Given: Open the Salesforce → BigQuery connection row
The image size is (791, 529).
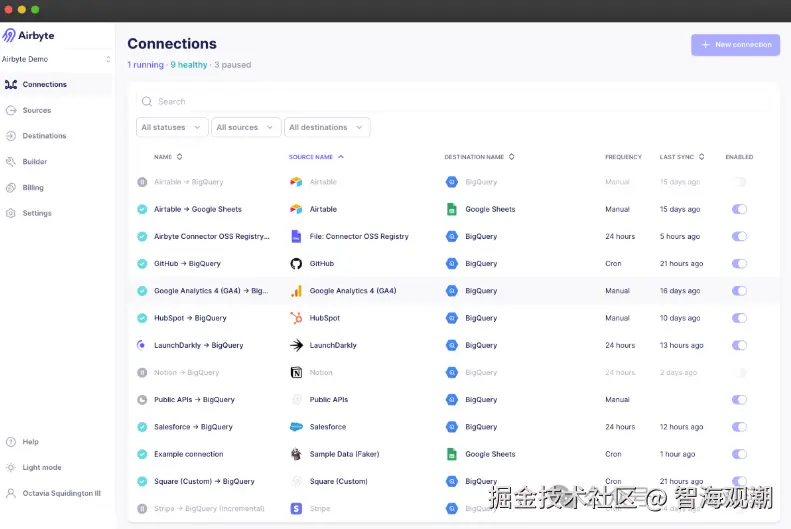Looking at the screenshot, I should (x=453, y=427).
